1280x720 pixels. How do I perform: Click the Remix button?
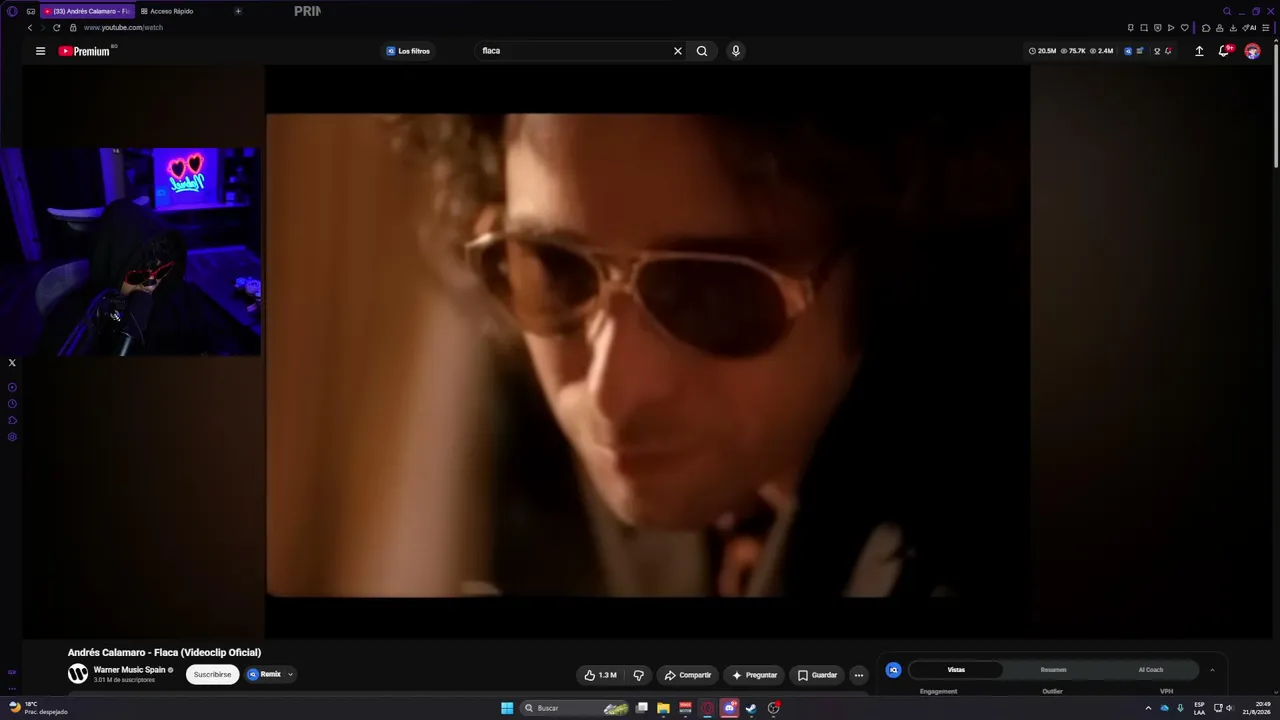pyautogui.click(x=265, y=674)
